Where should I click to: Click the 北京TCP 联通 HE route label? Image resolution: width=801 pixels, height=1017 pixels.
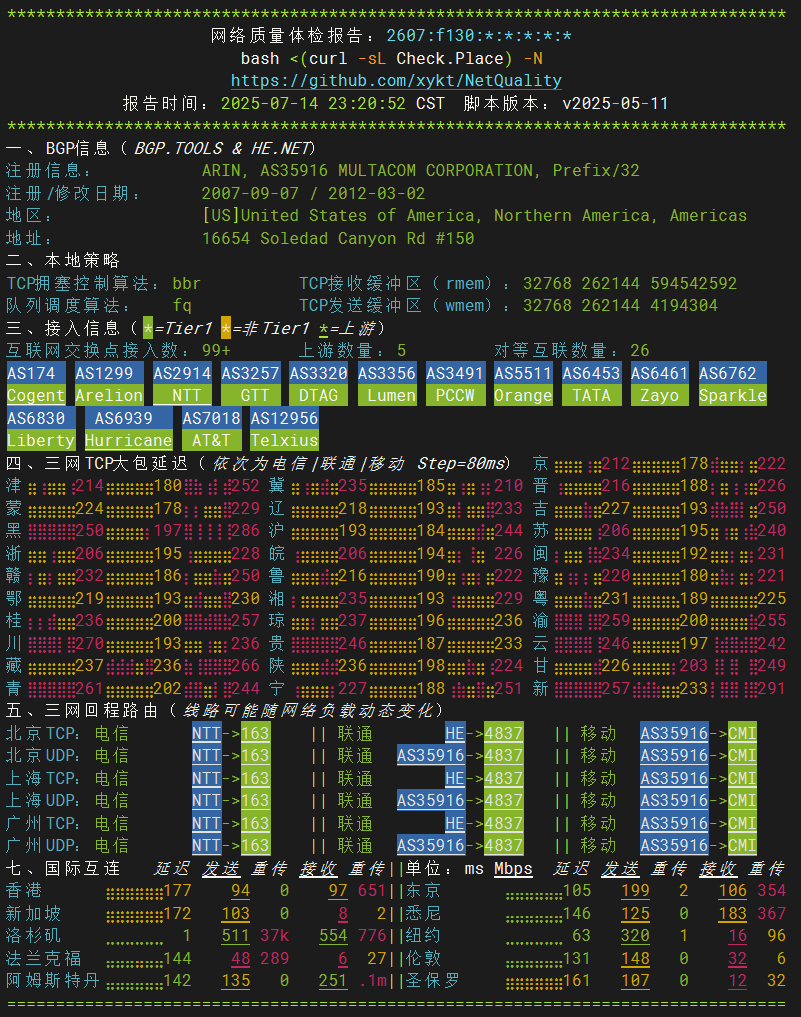click(455, 734)
